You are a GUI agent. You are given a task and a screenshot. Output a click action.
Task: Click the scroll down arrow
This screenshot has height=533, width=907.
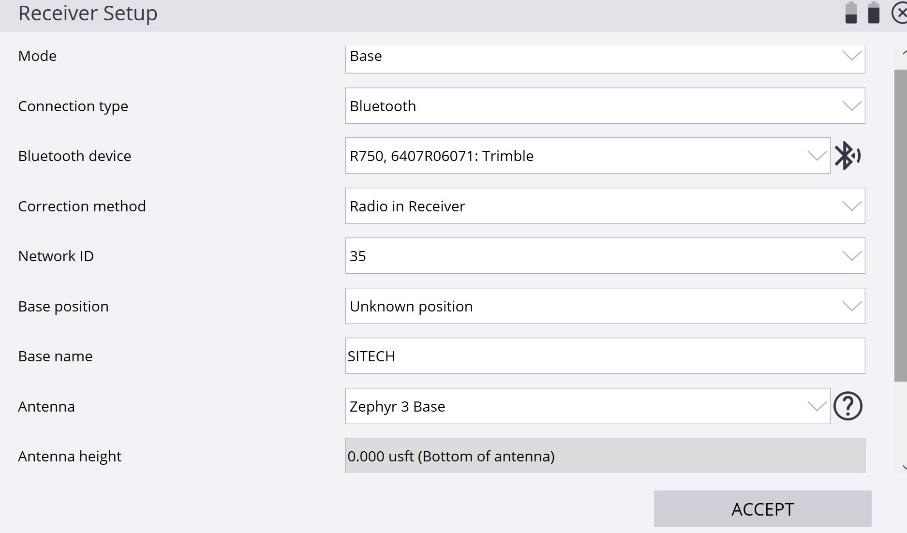[x=903, y=466]
